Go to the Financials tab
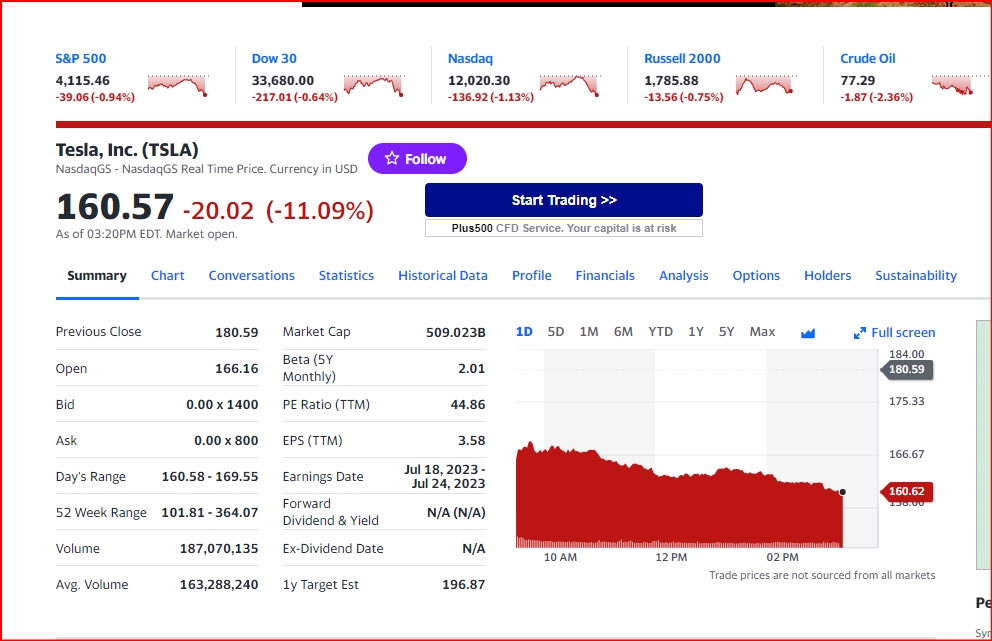Screen dimensions: 992x641 coord(605,276)
